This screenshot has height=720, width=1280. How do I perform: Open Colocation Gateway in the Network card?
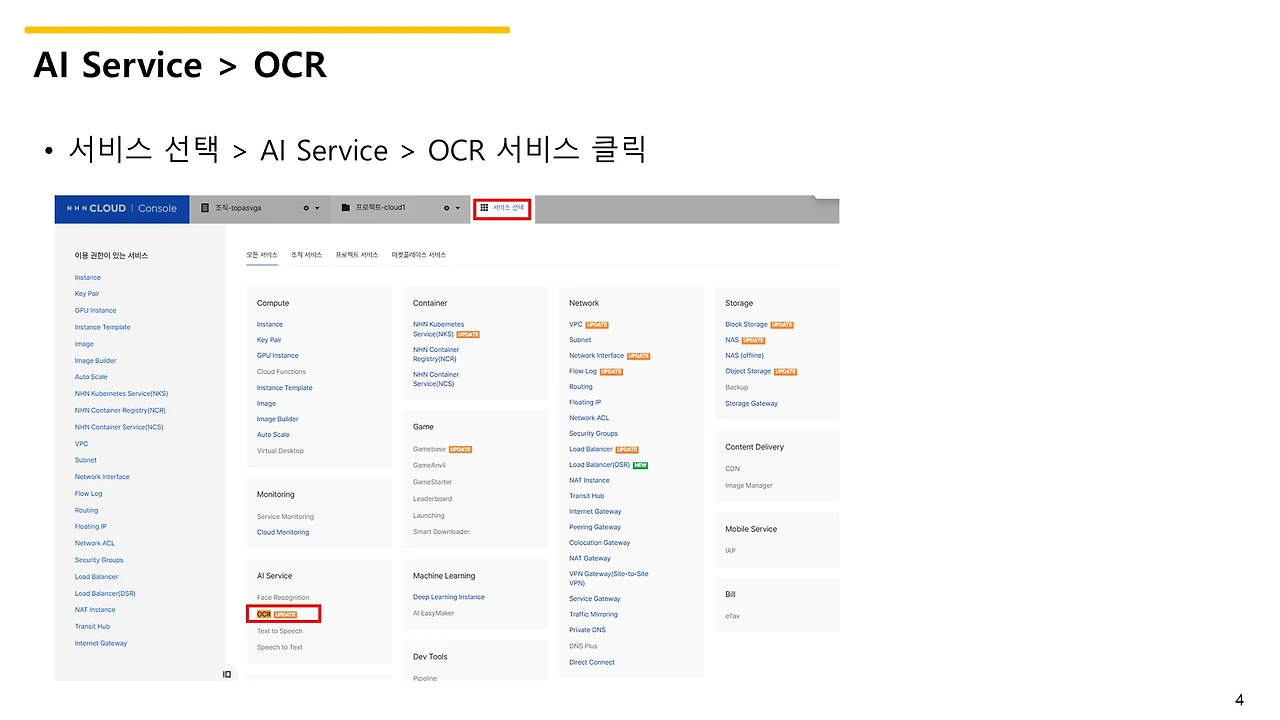point(600,543)
